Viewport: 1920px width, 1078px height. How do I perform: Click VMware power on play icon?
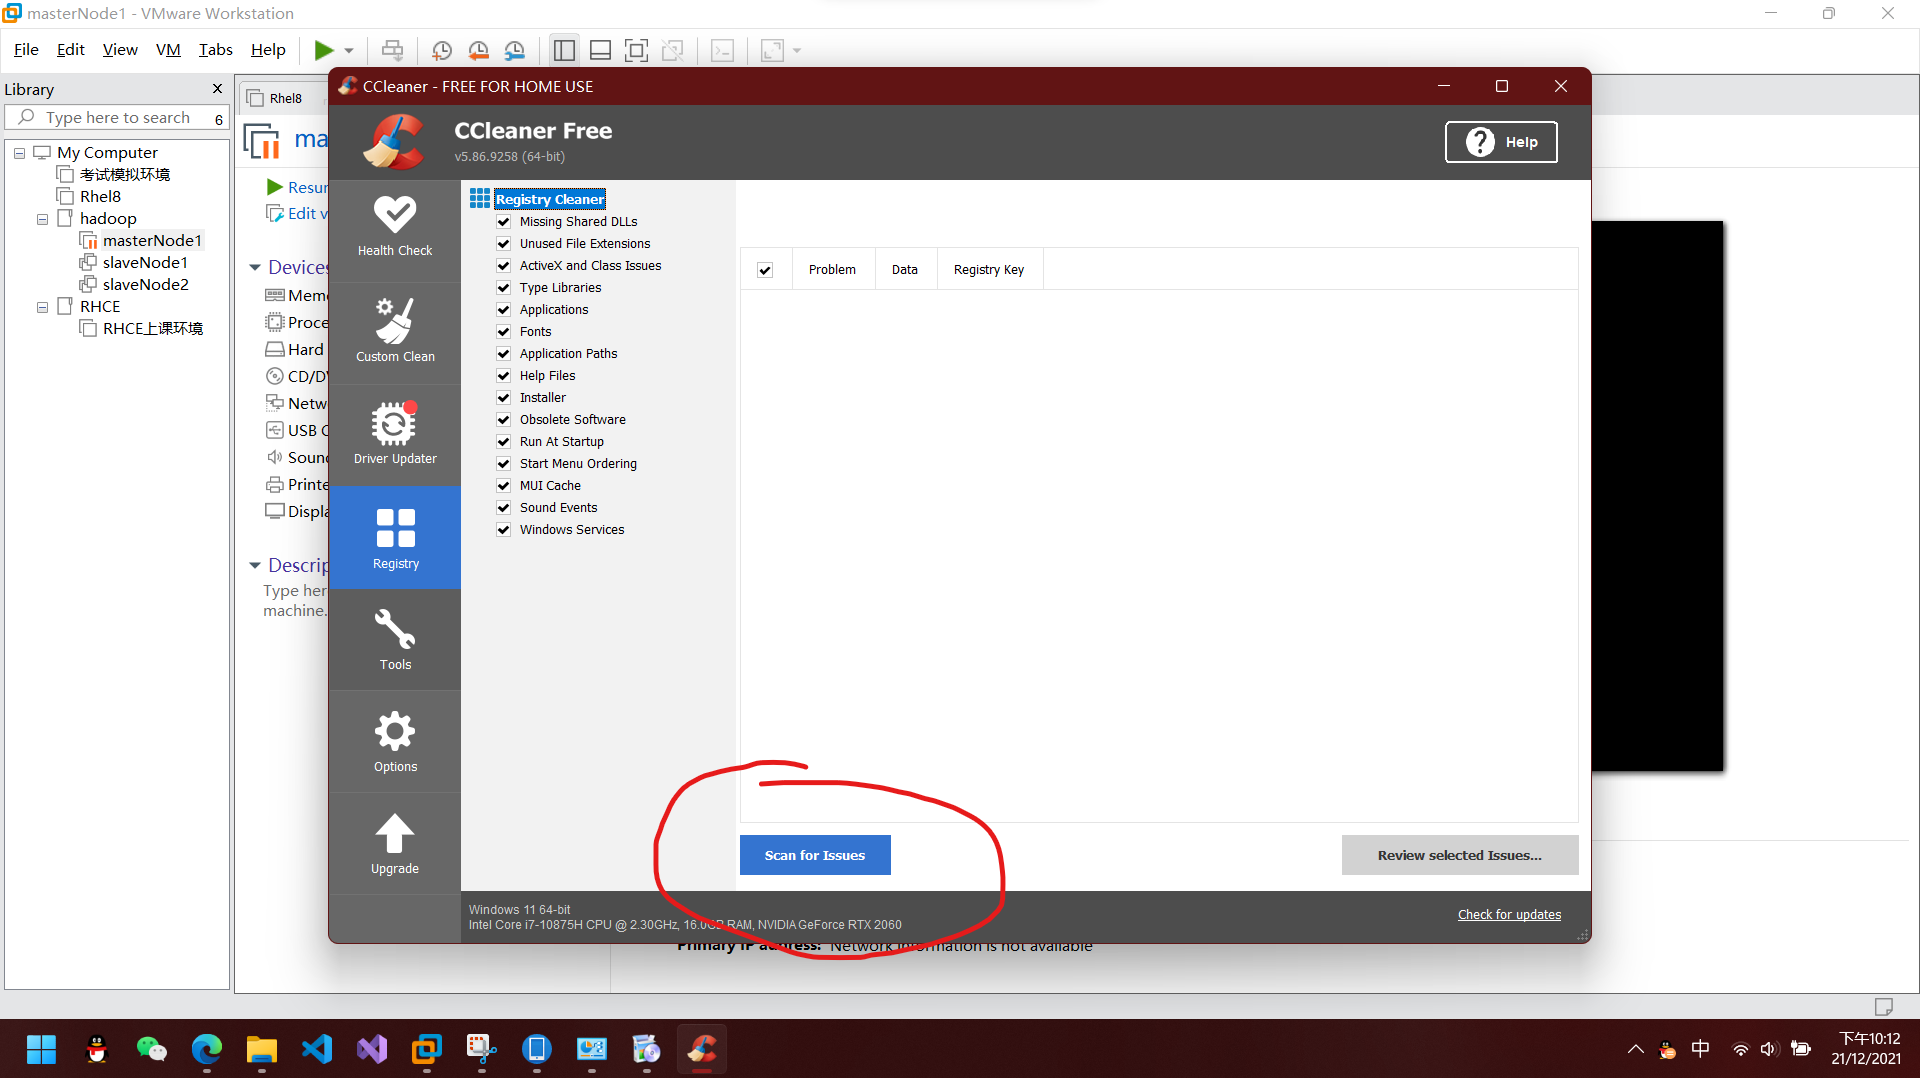pos(324,50)
